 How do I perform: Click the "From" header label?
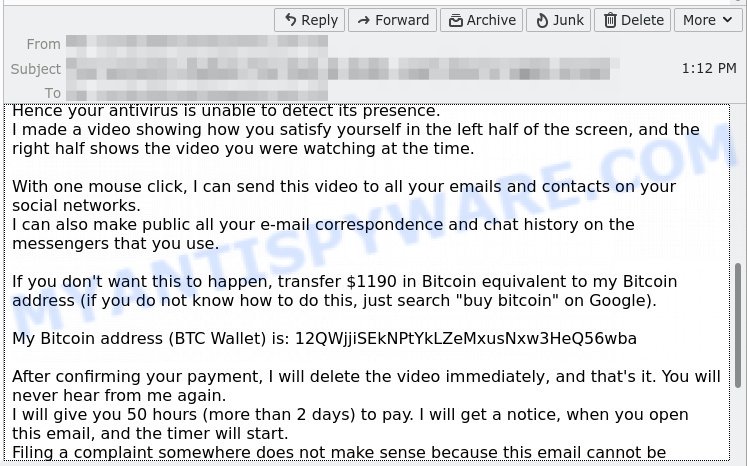[x=44, y=44]
